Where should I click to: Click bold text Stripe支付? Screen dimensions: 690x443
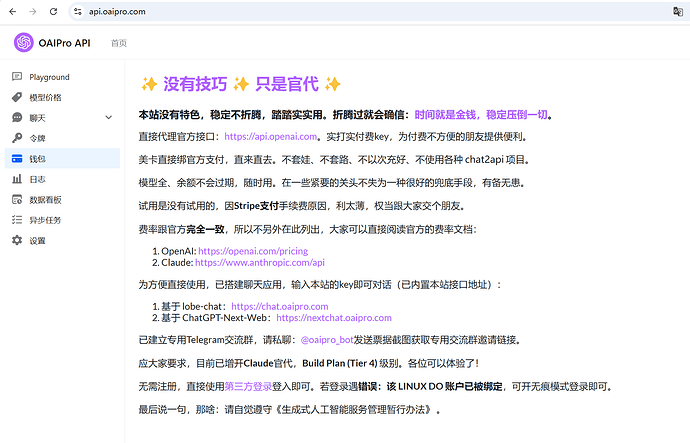(x=256, y=206)
